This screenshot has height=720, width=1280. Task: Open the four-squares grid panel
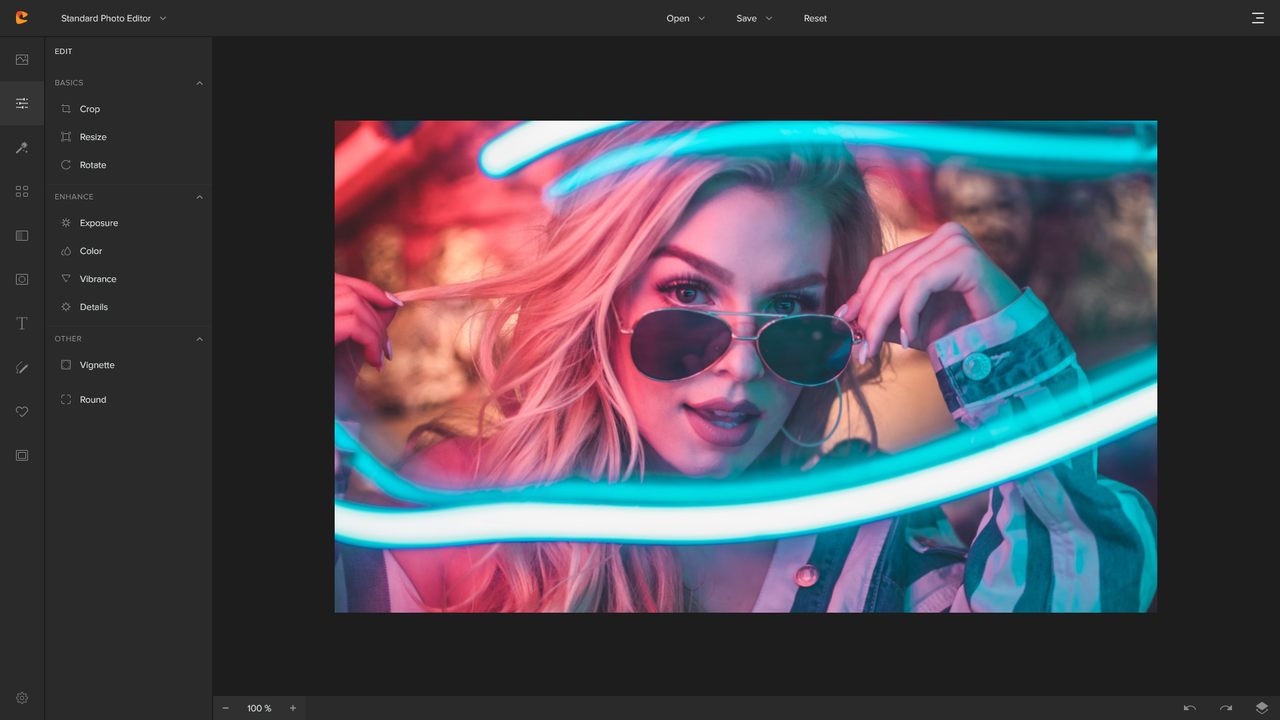point(22,191)
